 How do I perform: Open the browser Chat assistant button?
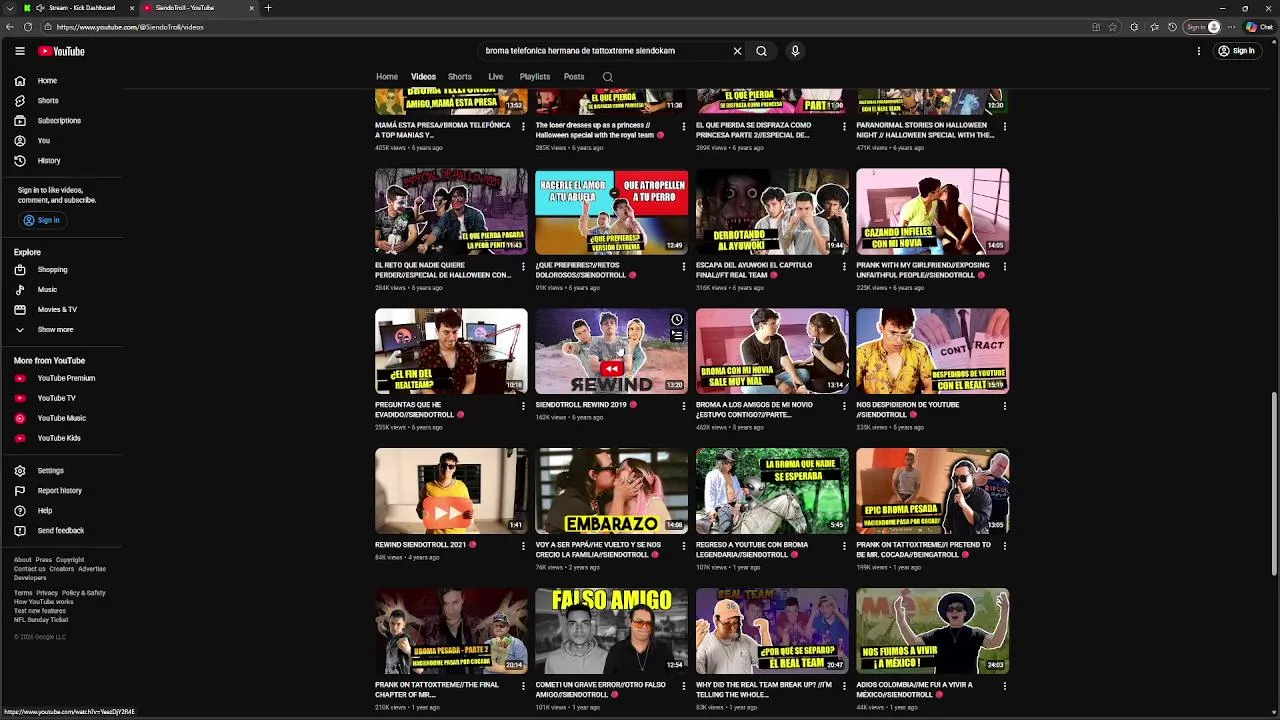point(1258,27)
